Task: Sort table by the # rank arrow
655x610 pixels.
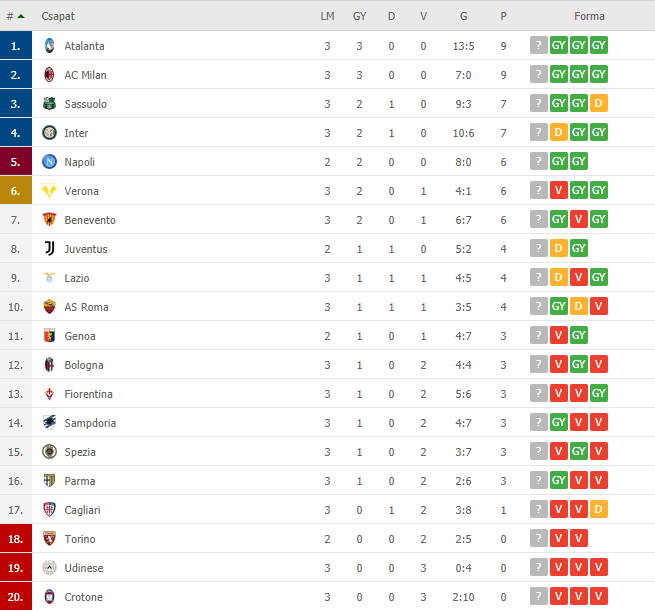Action: click(x=15, y=16)
